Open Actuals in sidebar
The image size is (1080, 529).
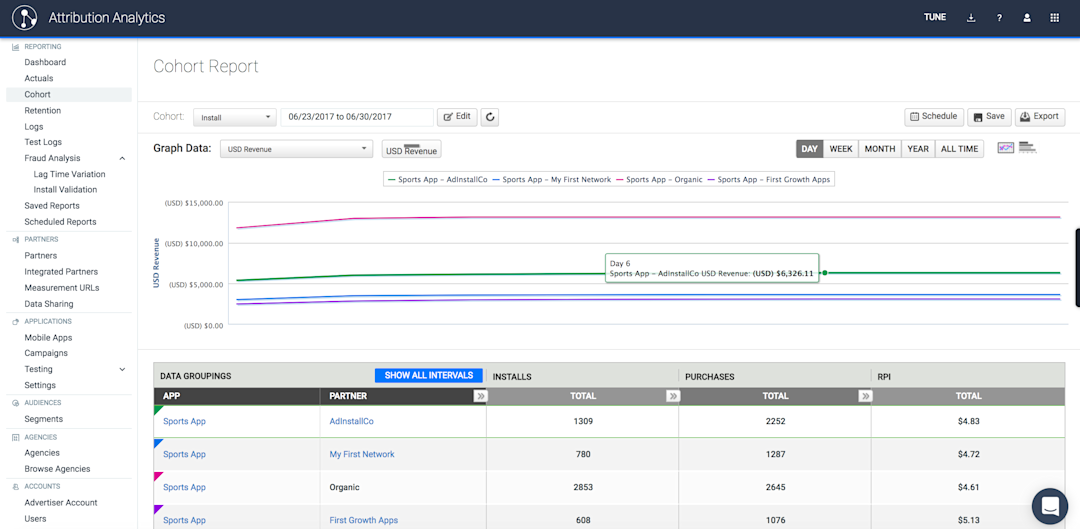click(39, 79)
